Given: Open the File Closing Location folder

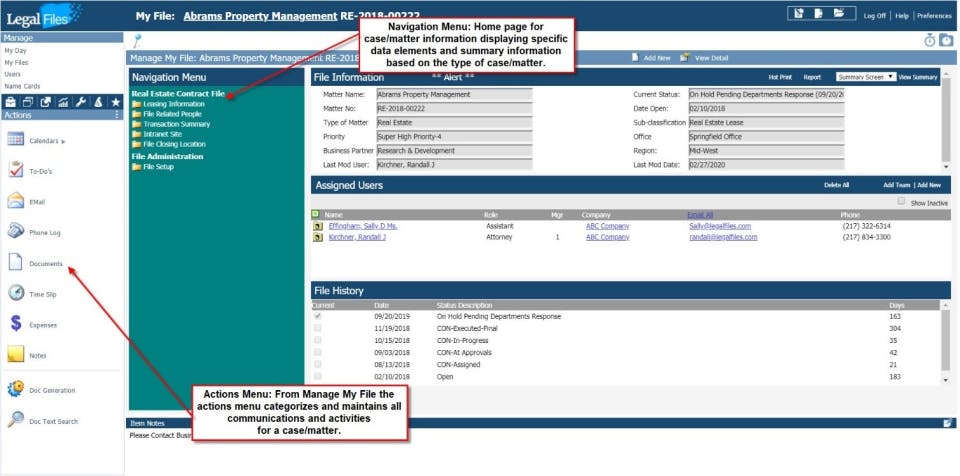Looking at the screenshot, I should point(168,144).
